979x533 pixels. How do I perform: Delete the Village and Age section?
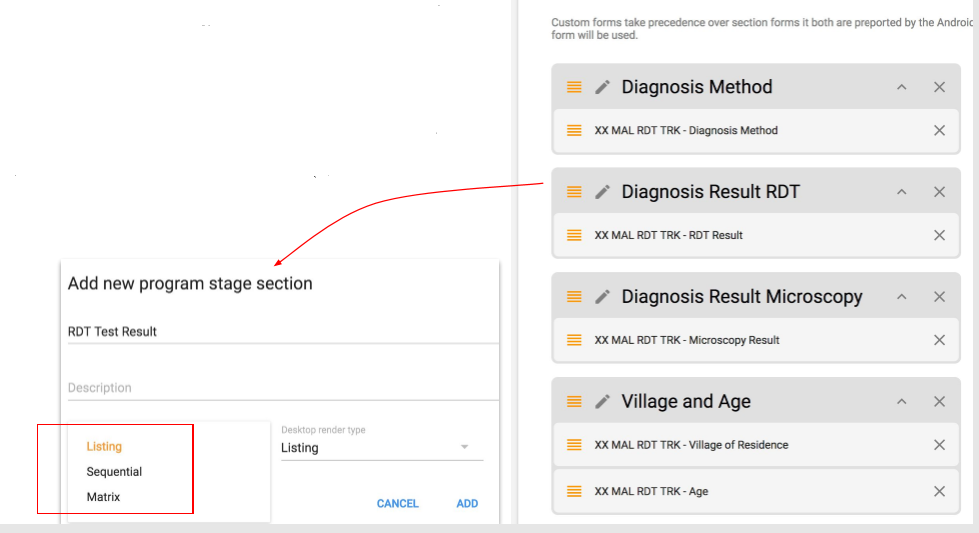tap(939, 401)
